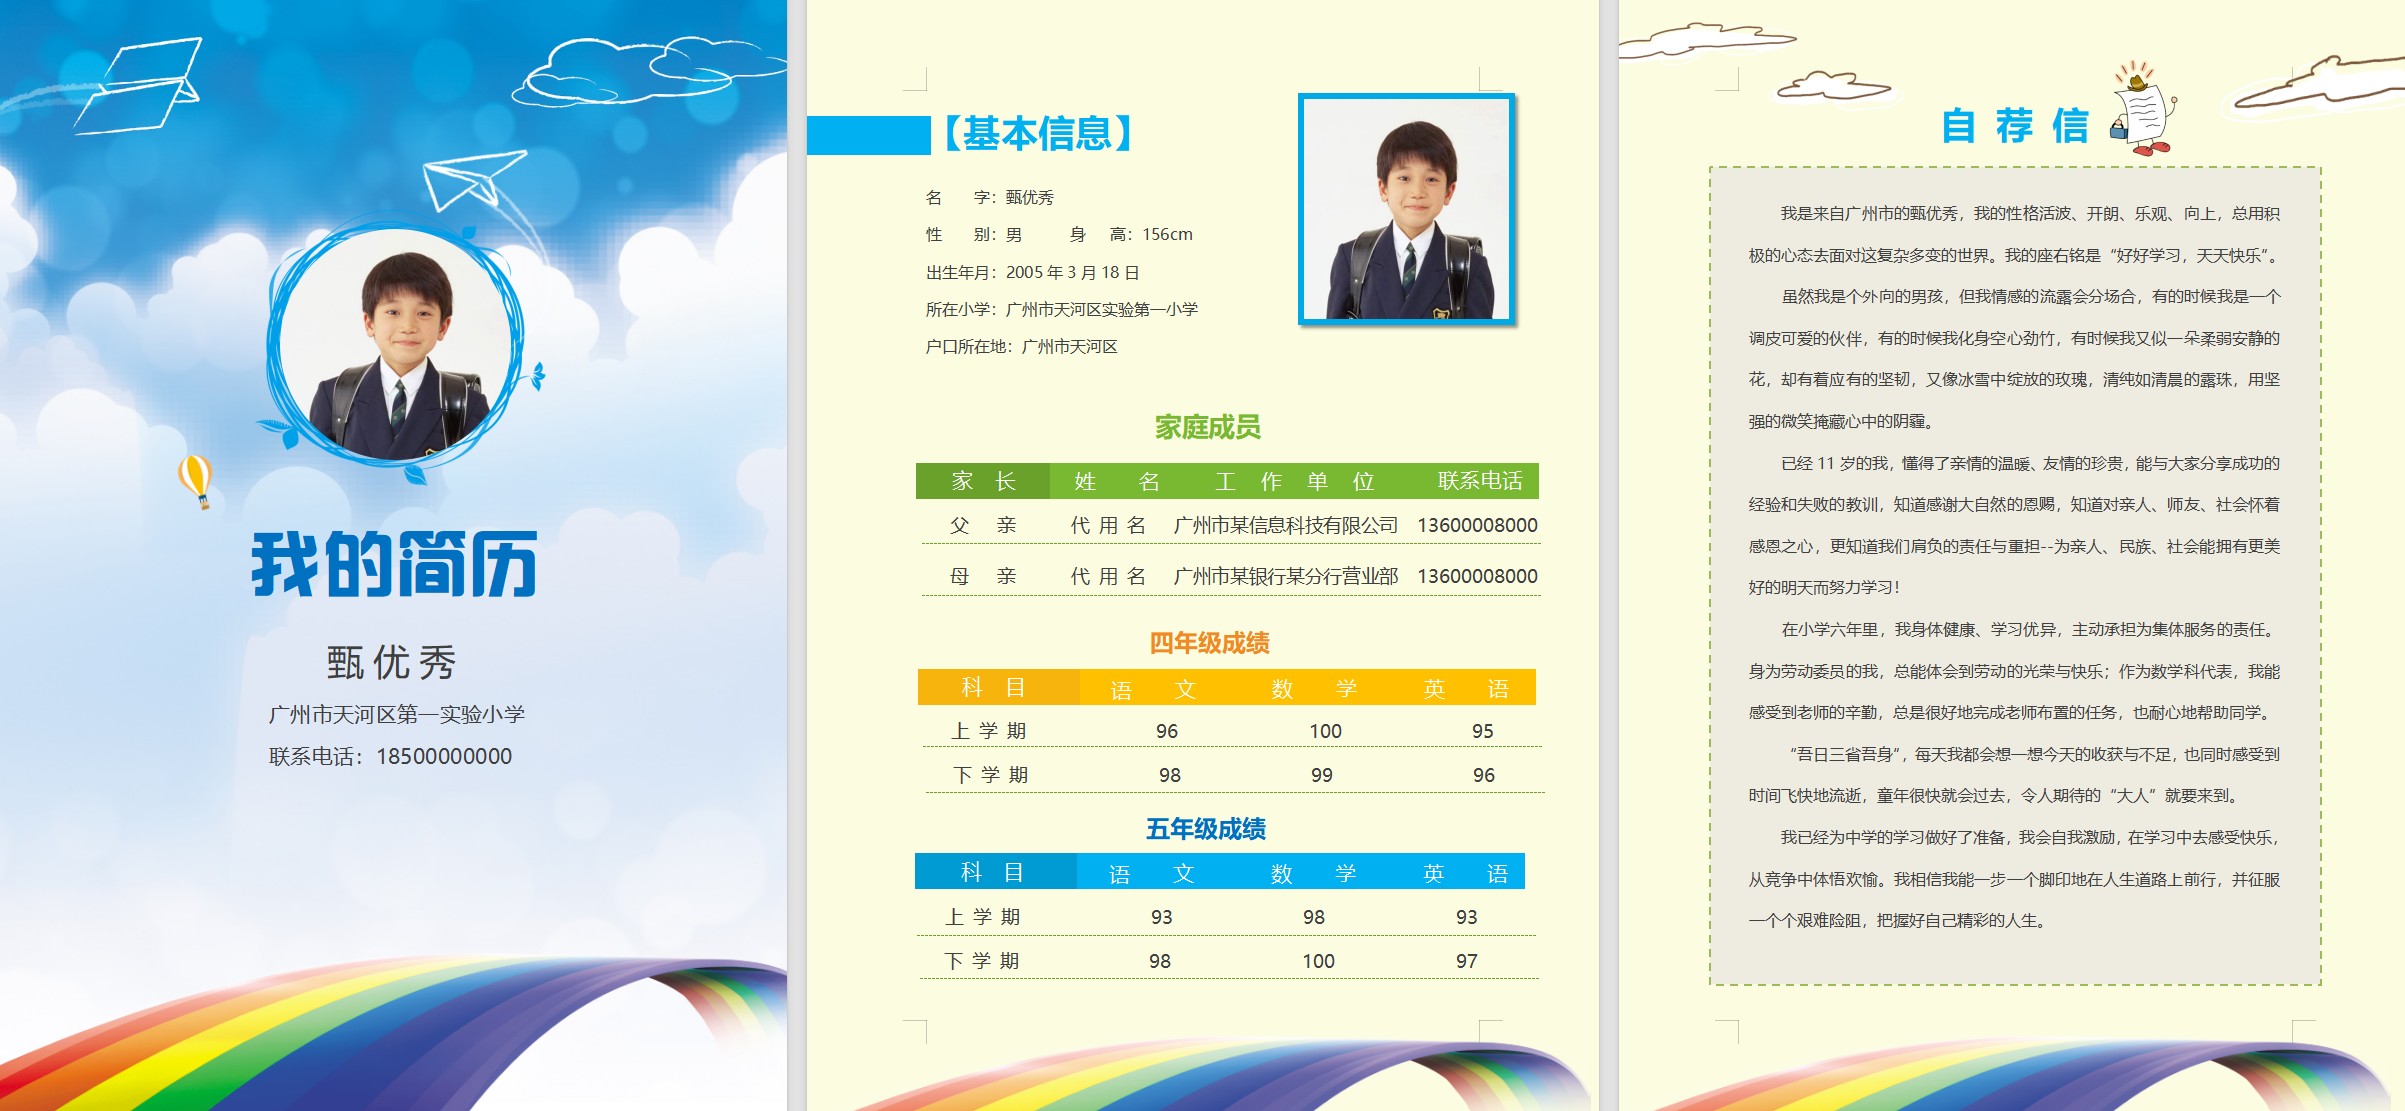Click the blue bar beside 基本信息

tap(867, 135)
